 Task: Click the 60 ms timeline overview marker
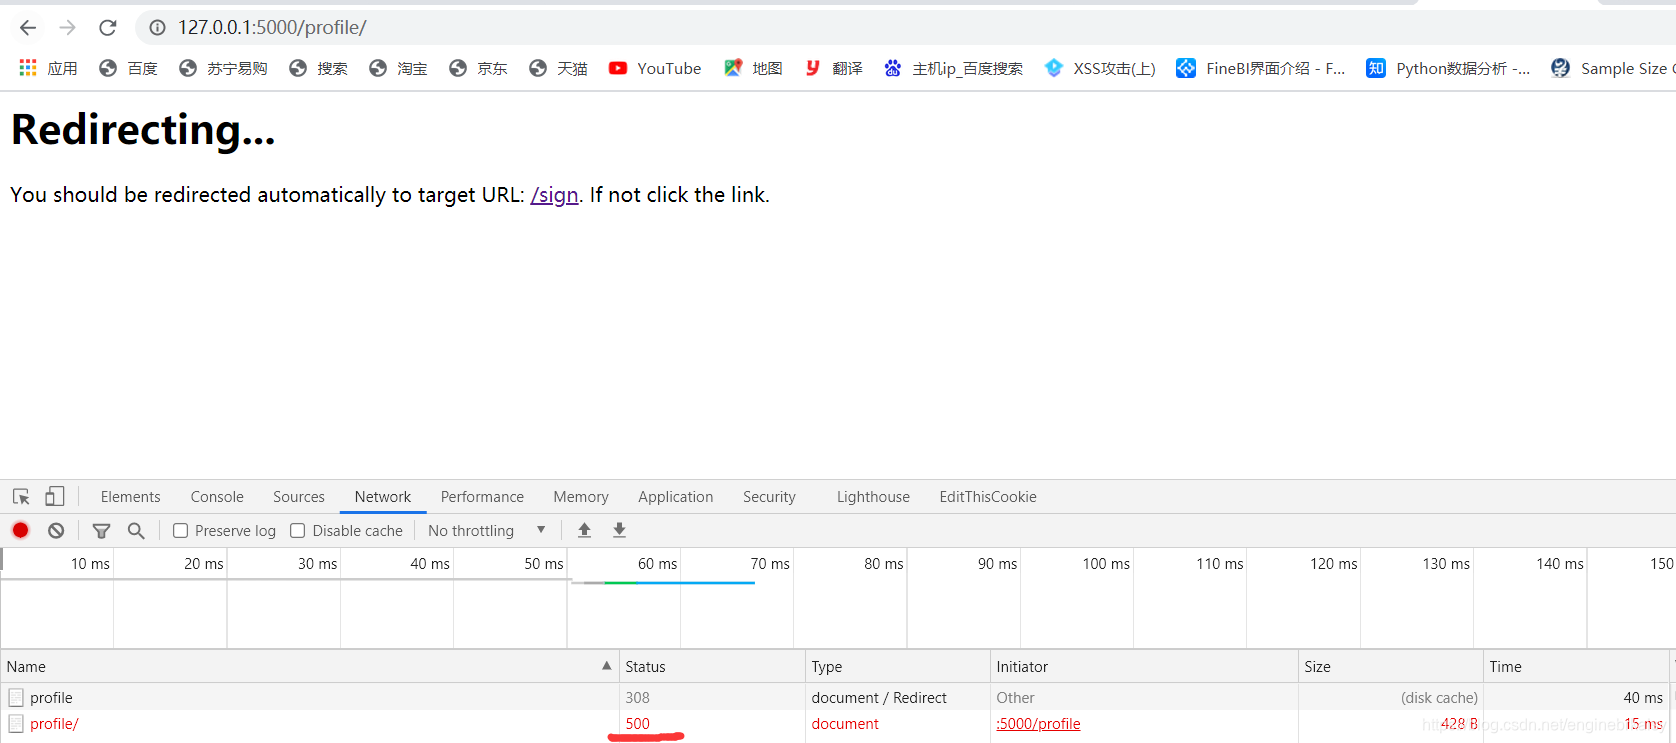657,564
